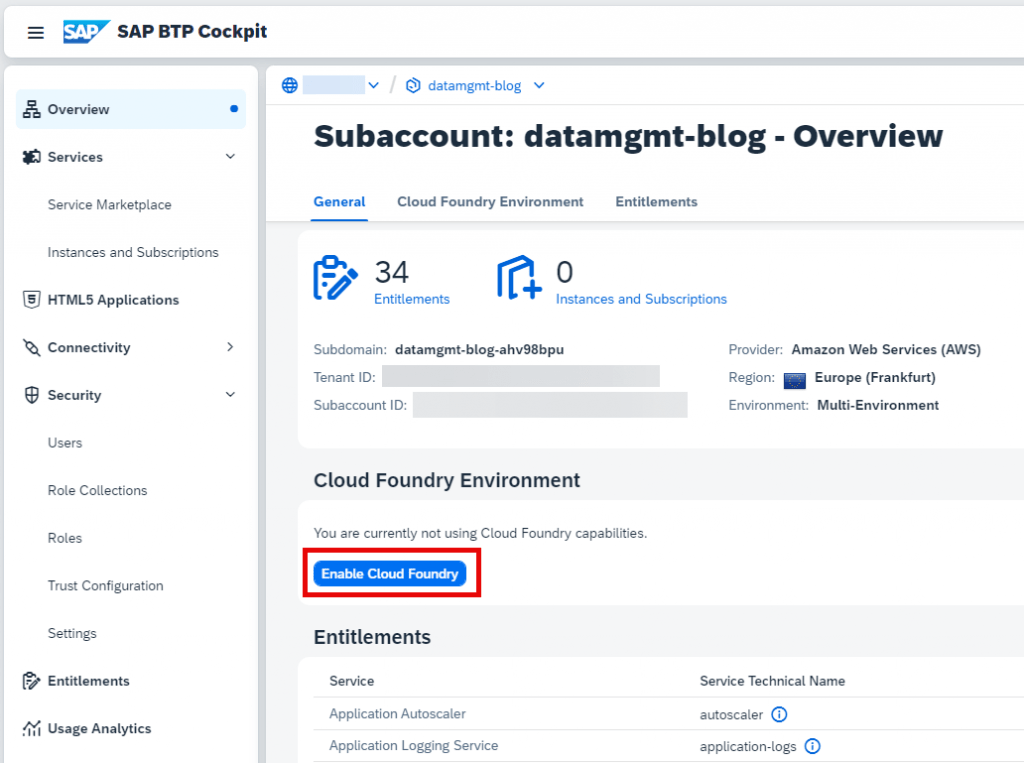The image size is (1024, 763).
Task: Click the Security shield icon
Action: [x=31, y=395]
